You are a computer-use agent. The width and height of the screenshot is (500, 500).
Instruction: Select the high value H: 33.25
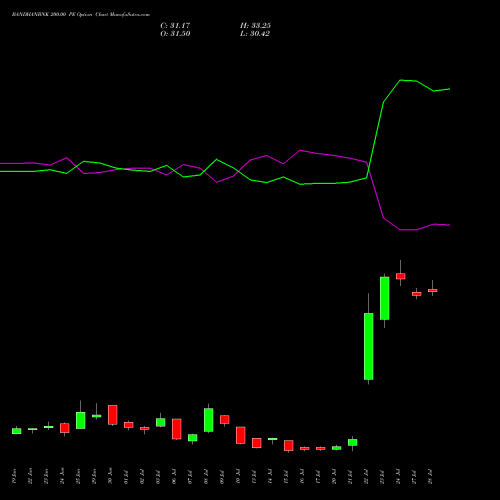(x=255, y=26)
